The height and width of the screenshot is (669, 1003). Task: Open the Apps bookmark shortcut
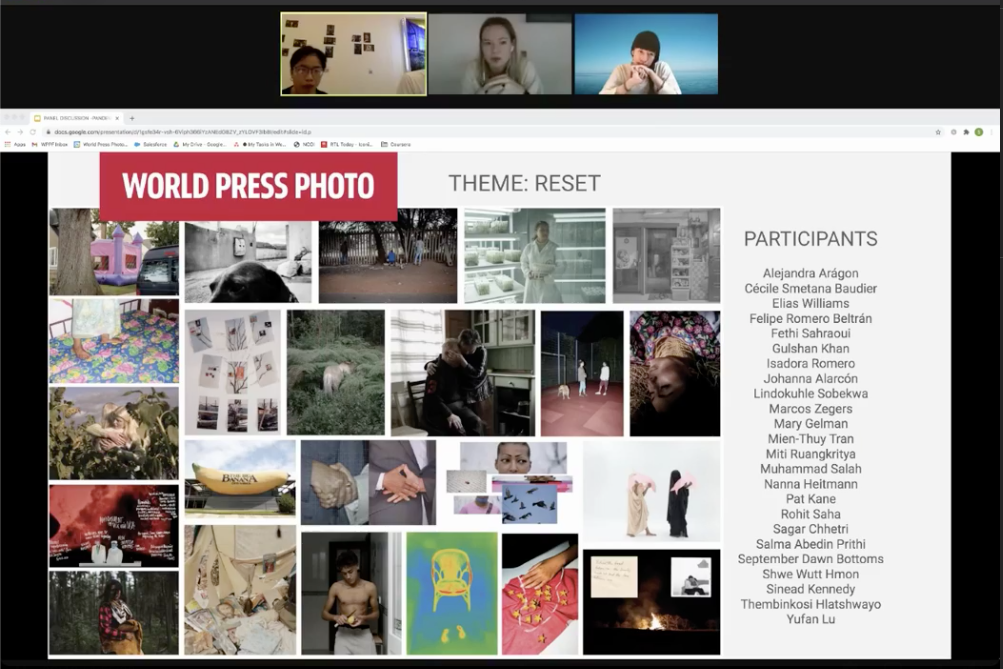click(x=15, y=145)
